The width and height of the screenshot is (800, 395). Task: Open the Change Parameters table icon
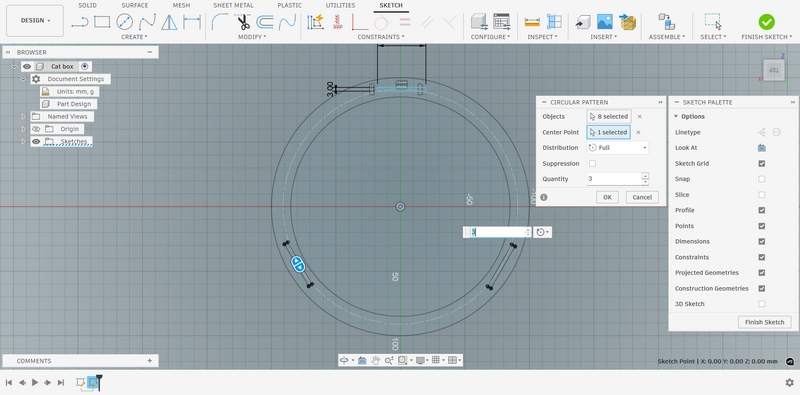pyautogui.click(x=502, y=22)
